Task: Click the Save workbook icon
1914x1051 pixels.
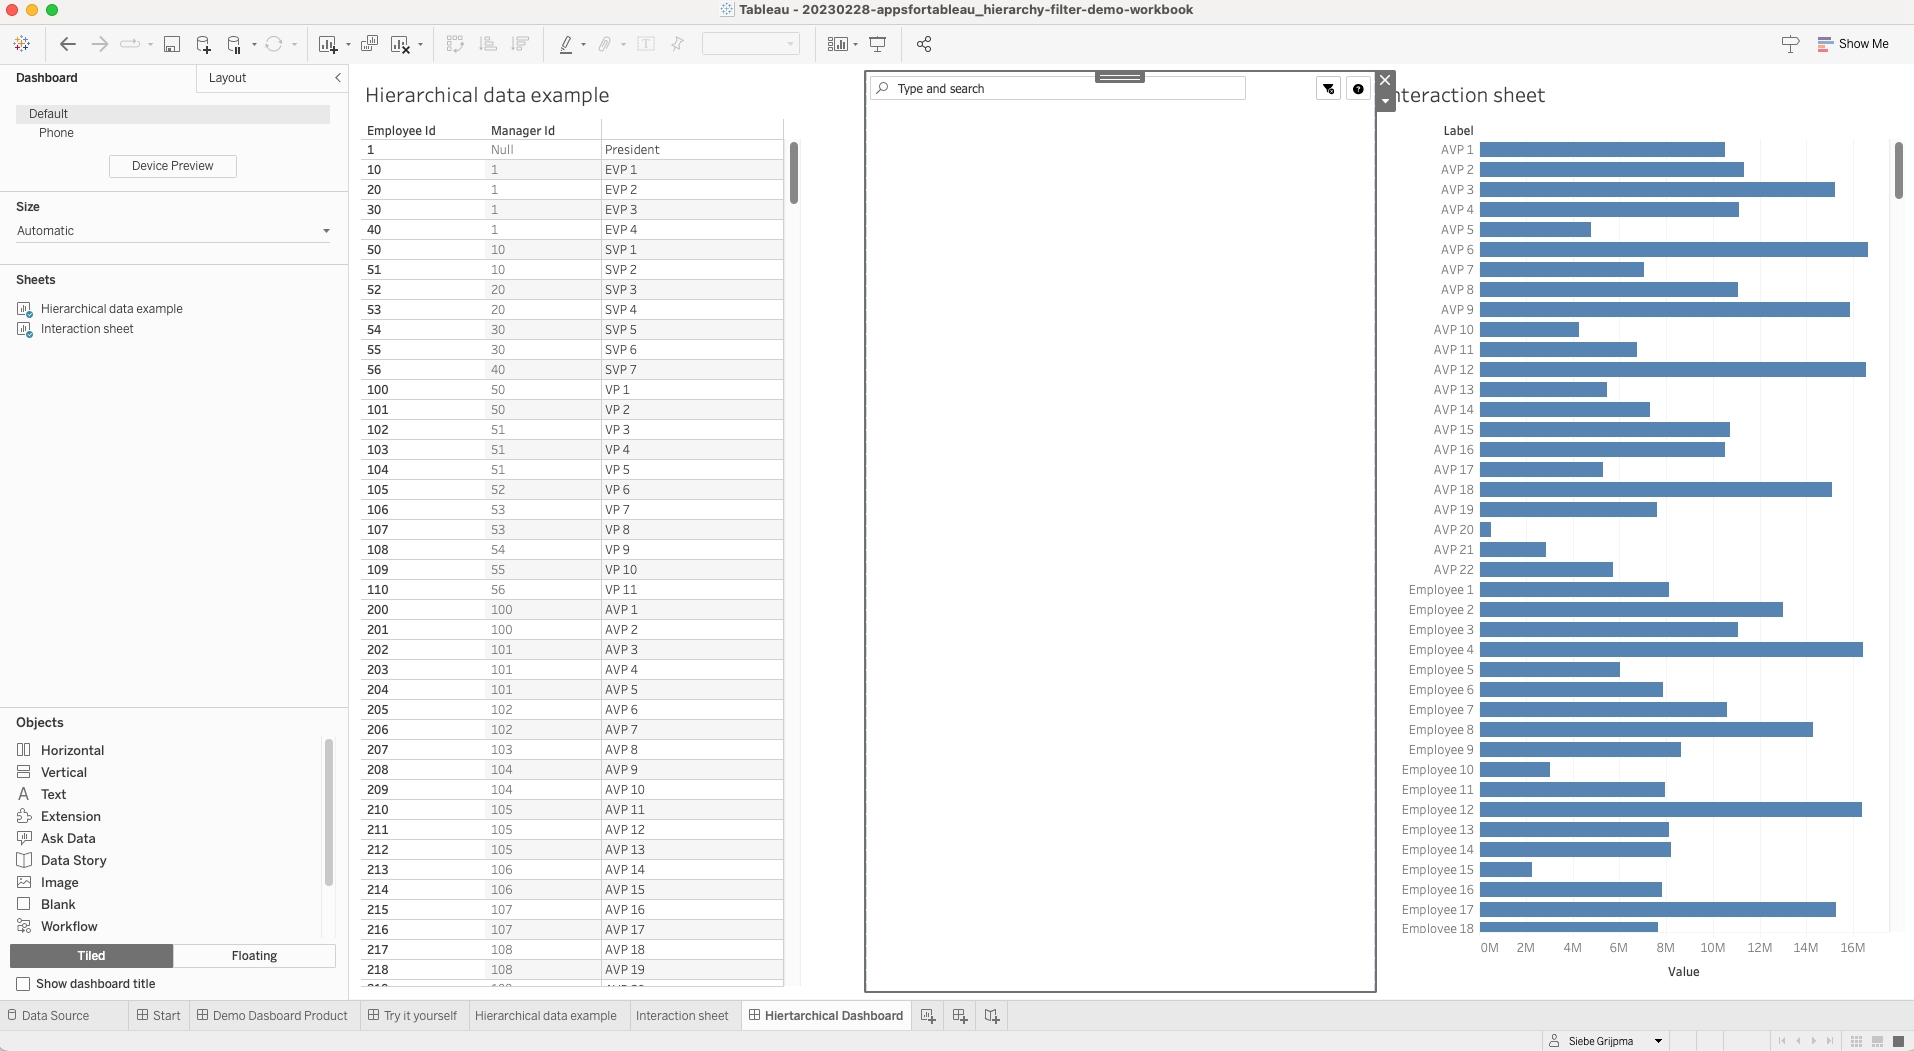Action: tap(172, 44)
